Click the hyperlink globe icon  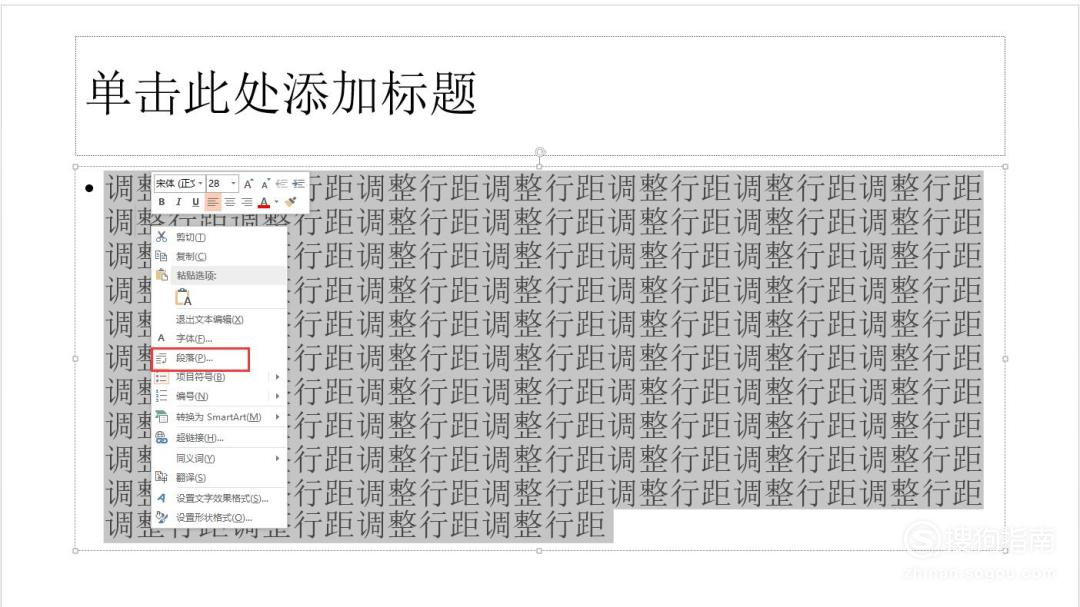(x=161, y=438)
